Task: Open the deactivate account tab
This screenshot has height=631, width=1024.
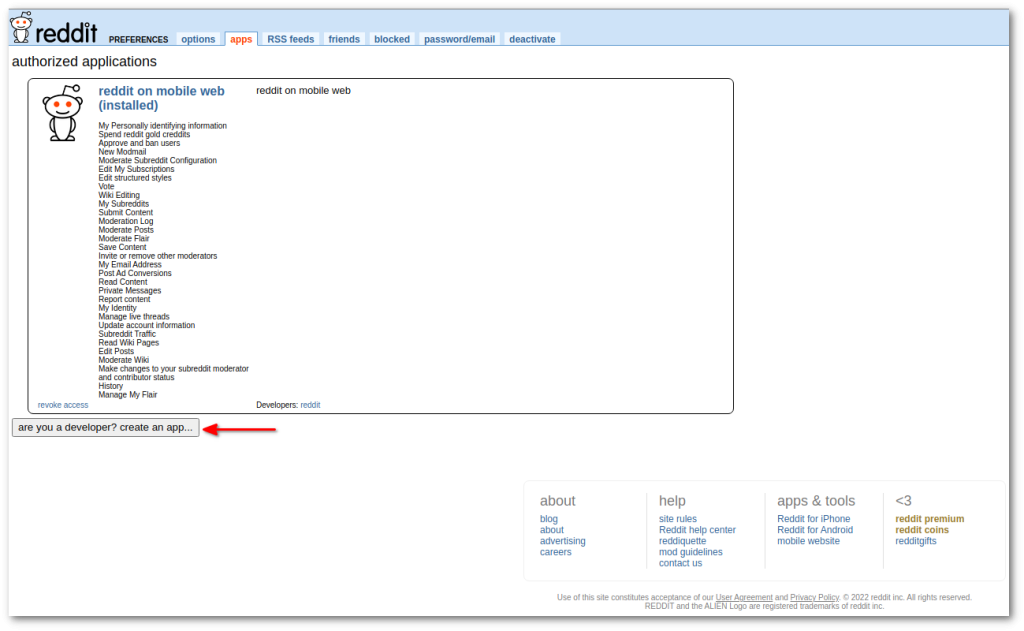Action: pyautogui.click(x=531, y=39)
